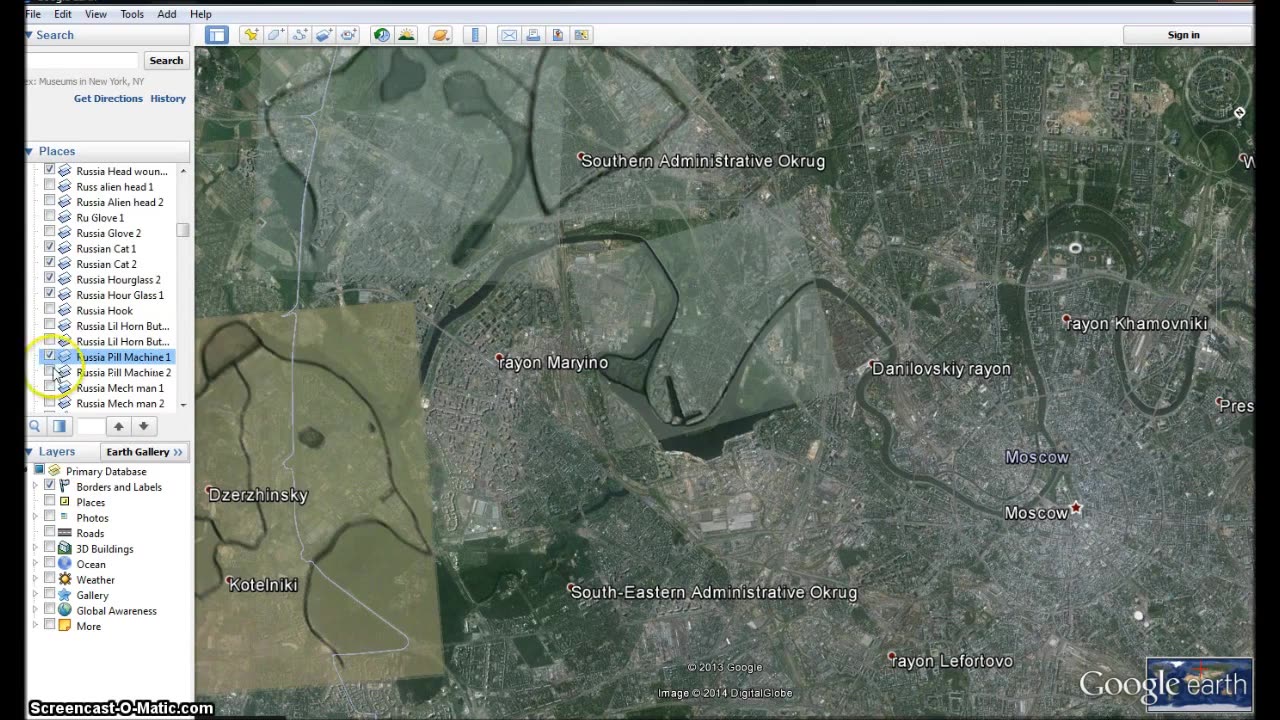Screen dimensions: 1280x720
Task: Print the current view
Action: point(533,35)
